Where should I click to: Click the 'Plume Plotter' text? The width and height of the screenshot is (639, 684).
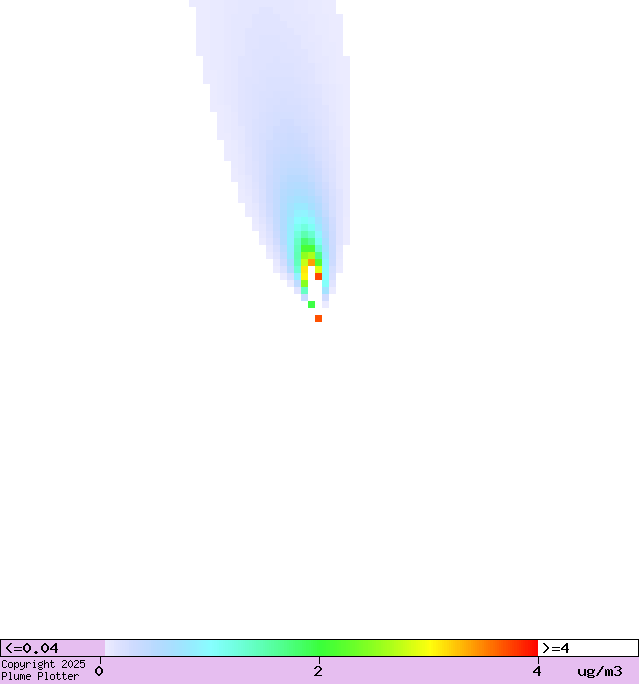pyautogui.click(x=40, y=676)
